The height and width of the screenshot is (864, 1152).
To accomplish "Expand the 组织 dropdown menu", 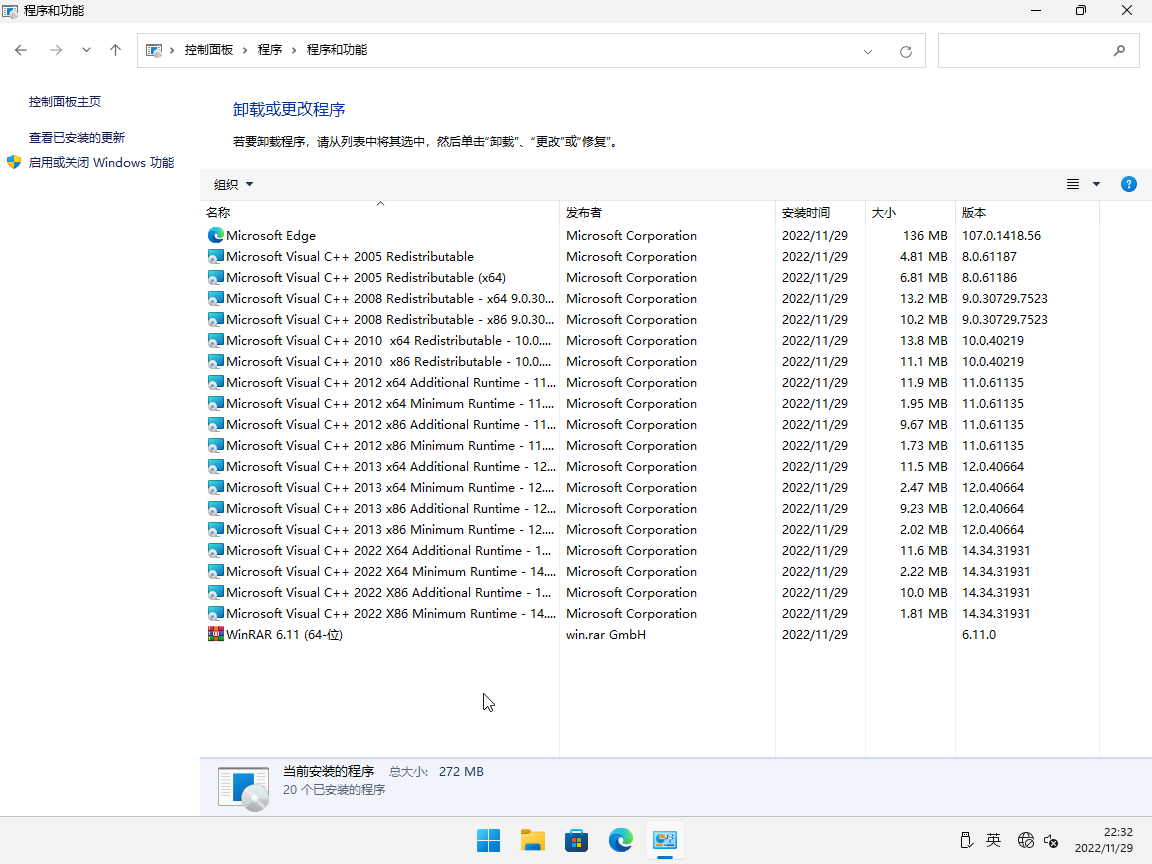I will (x=233, y=184).
